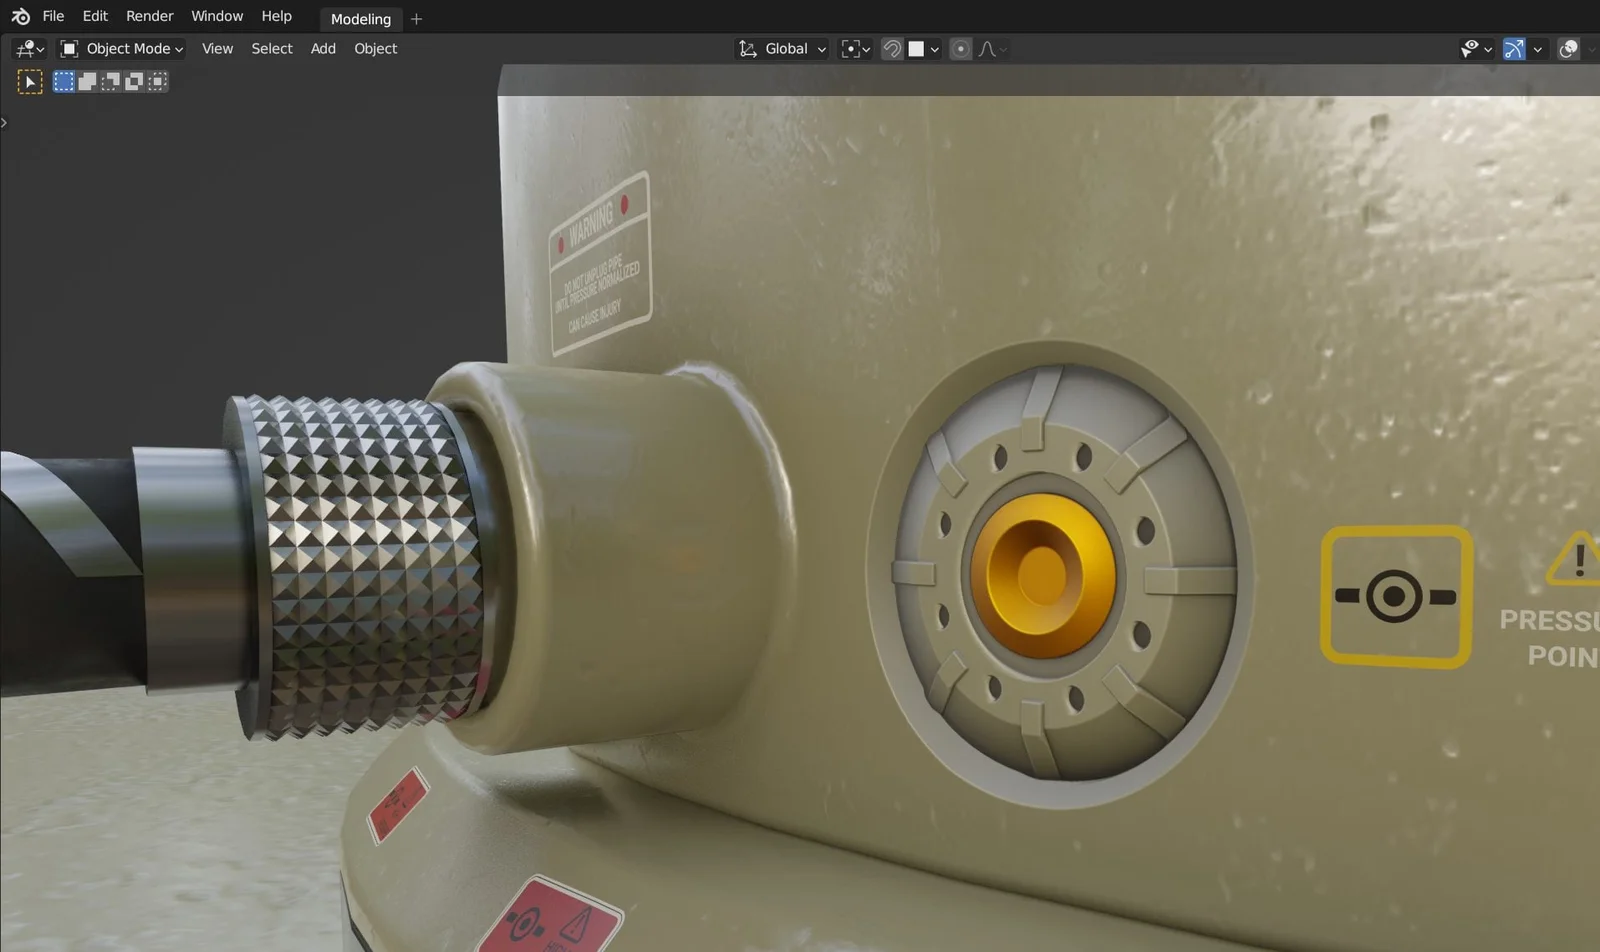This screenshot has width=1600, height=952.
Task: Expand the pivot point dropdown
Action: pos(856,49)
